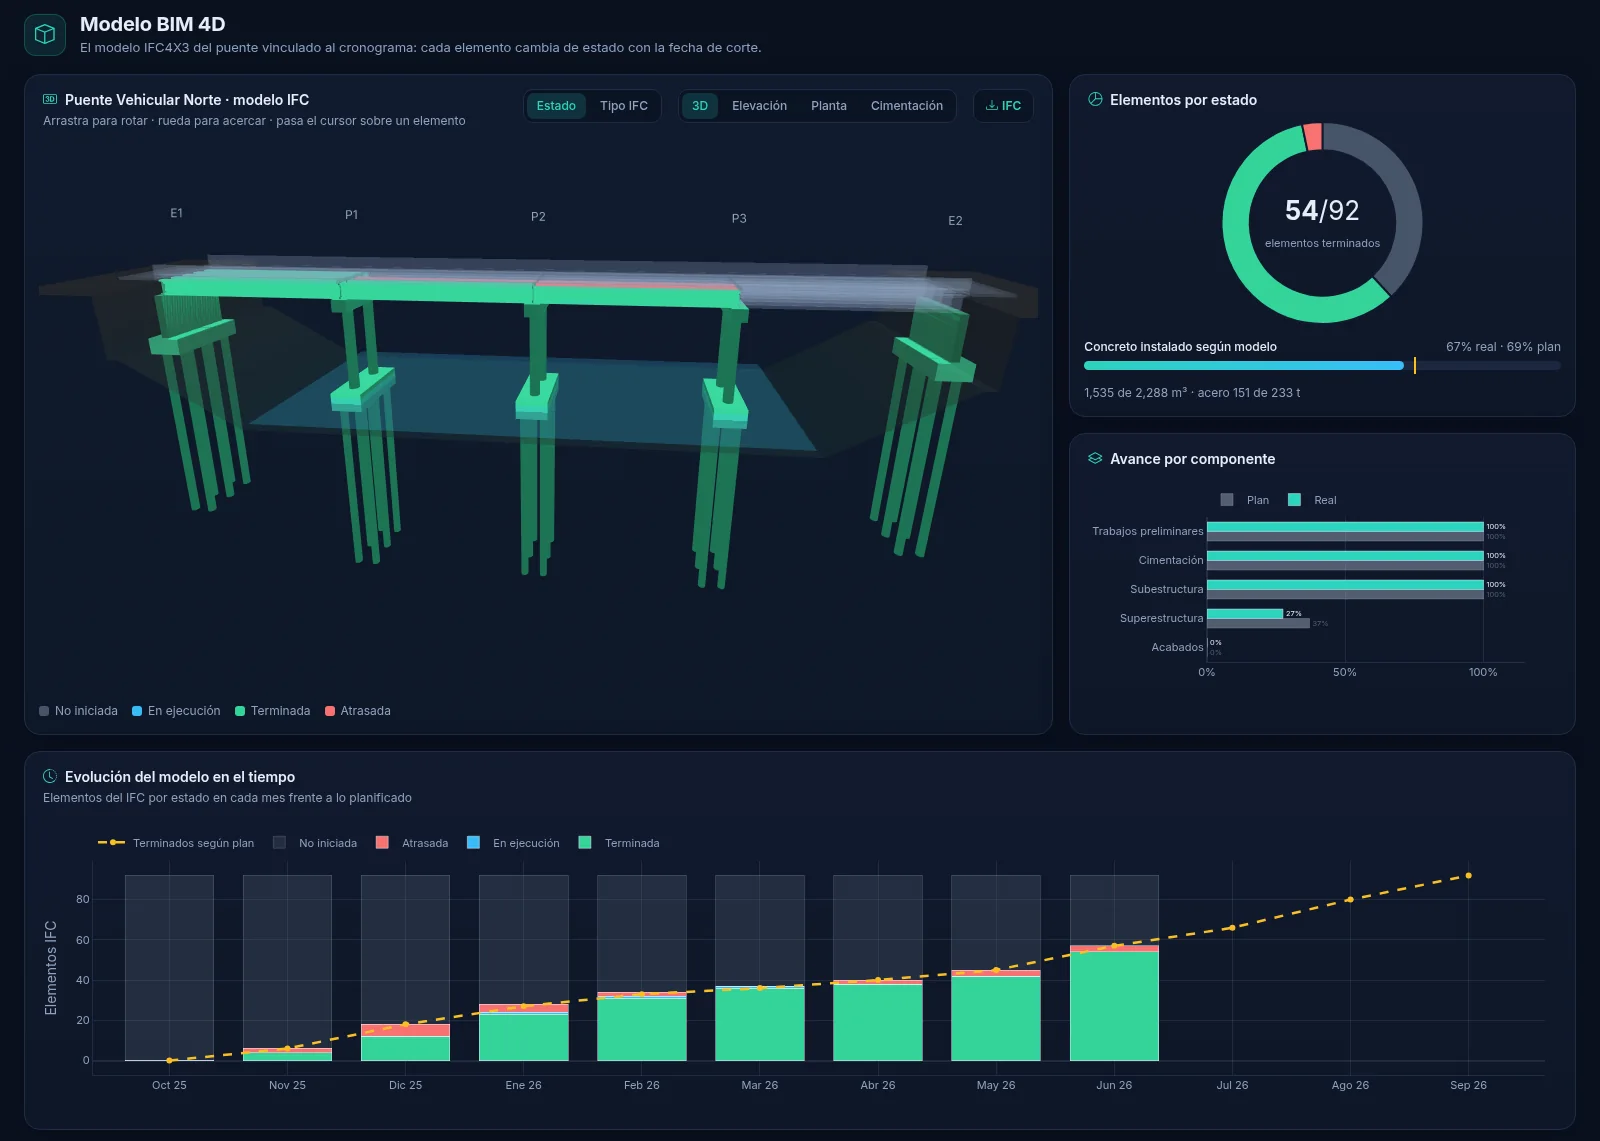Click the red Atrasada donut segment
1600x1141 pixels.
click(x=1313, y=137)
